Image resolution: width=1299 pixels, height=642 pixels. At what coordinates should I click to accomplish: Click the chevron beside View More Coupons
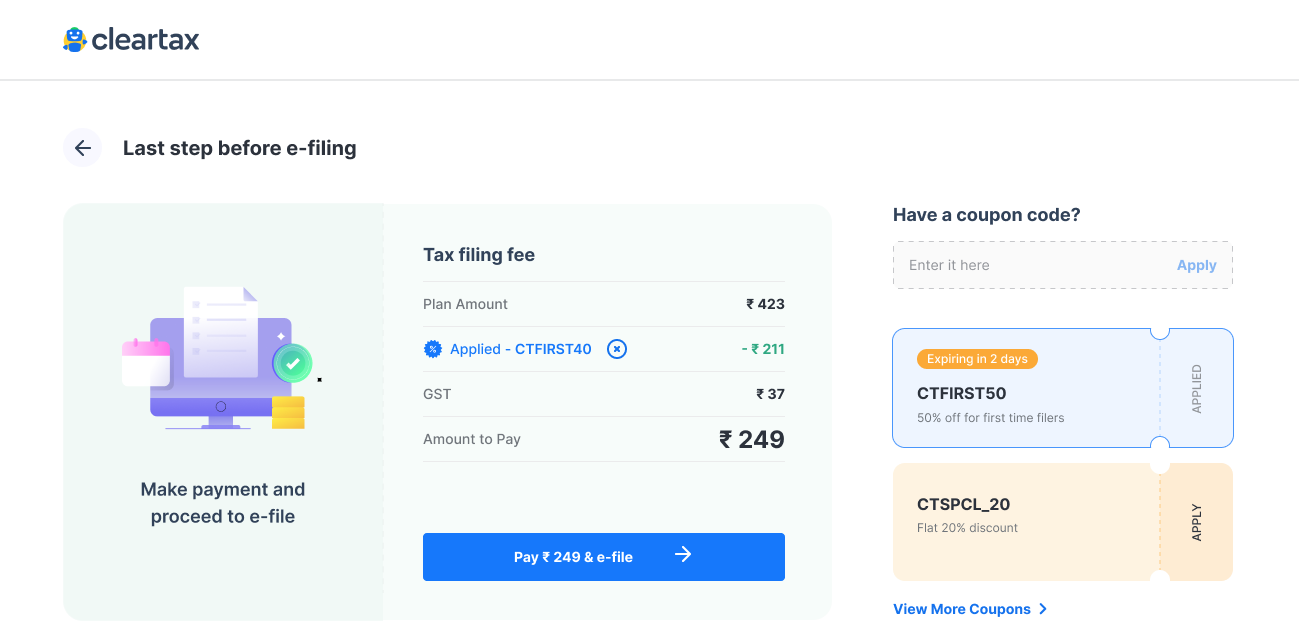1043,609
